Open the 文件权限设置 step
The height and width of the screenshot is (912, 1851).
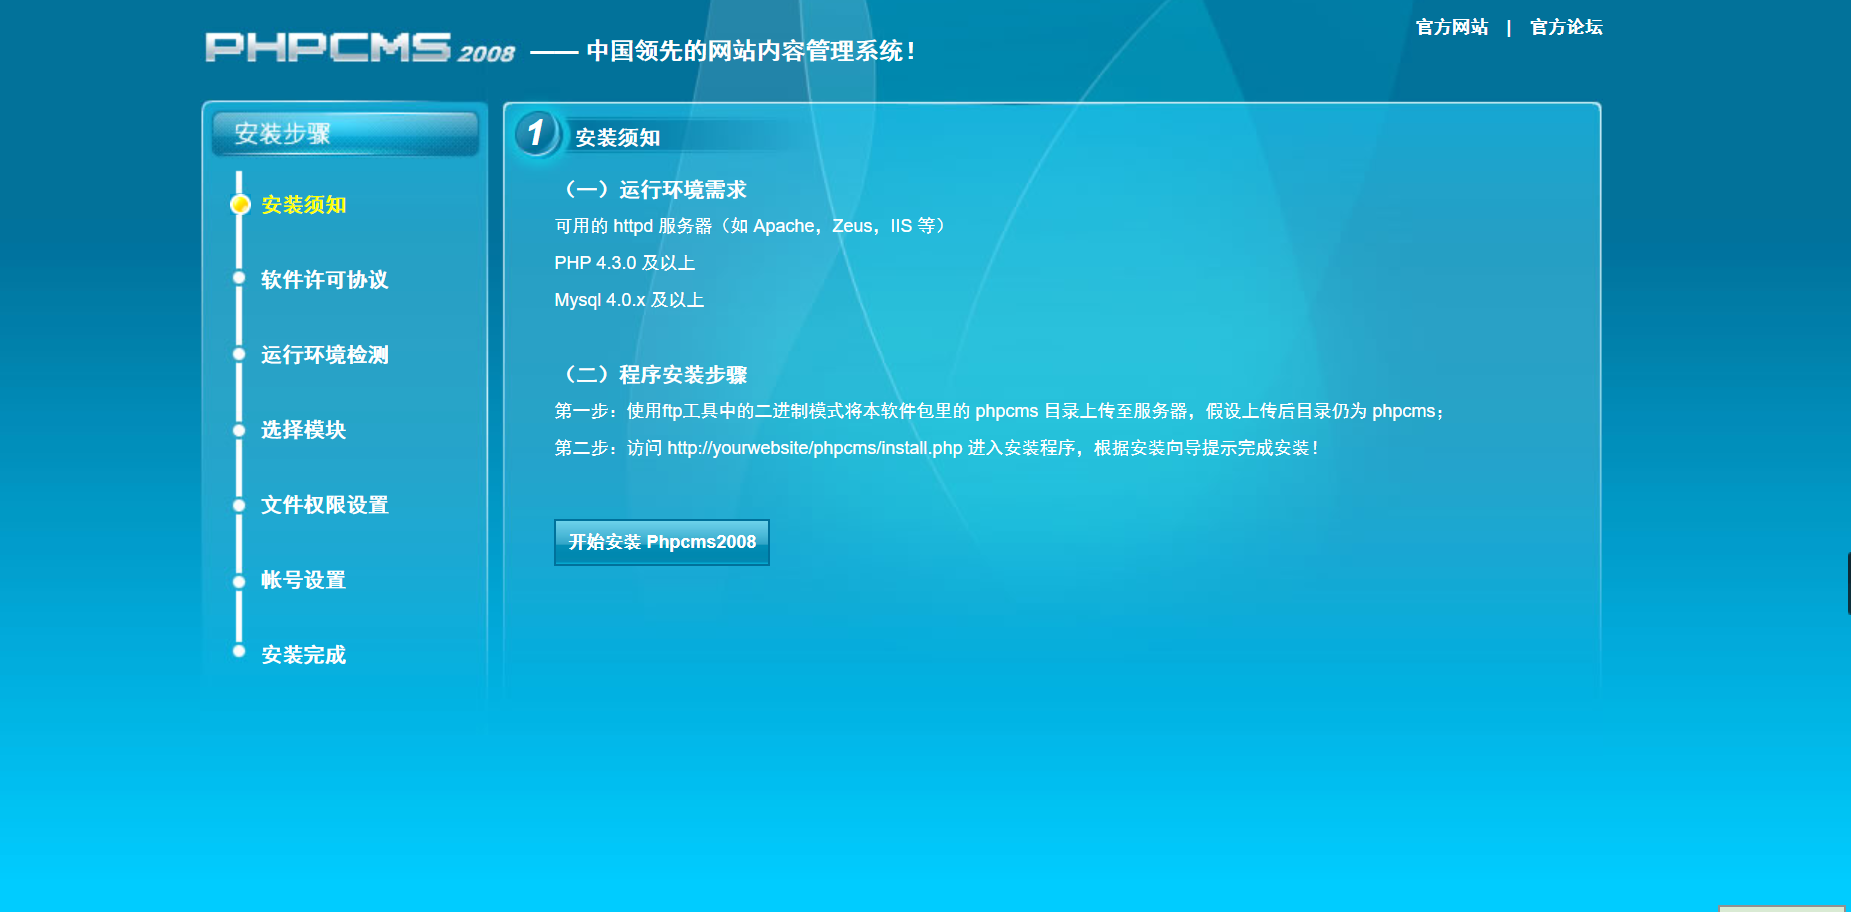coord(325,504)
